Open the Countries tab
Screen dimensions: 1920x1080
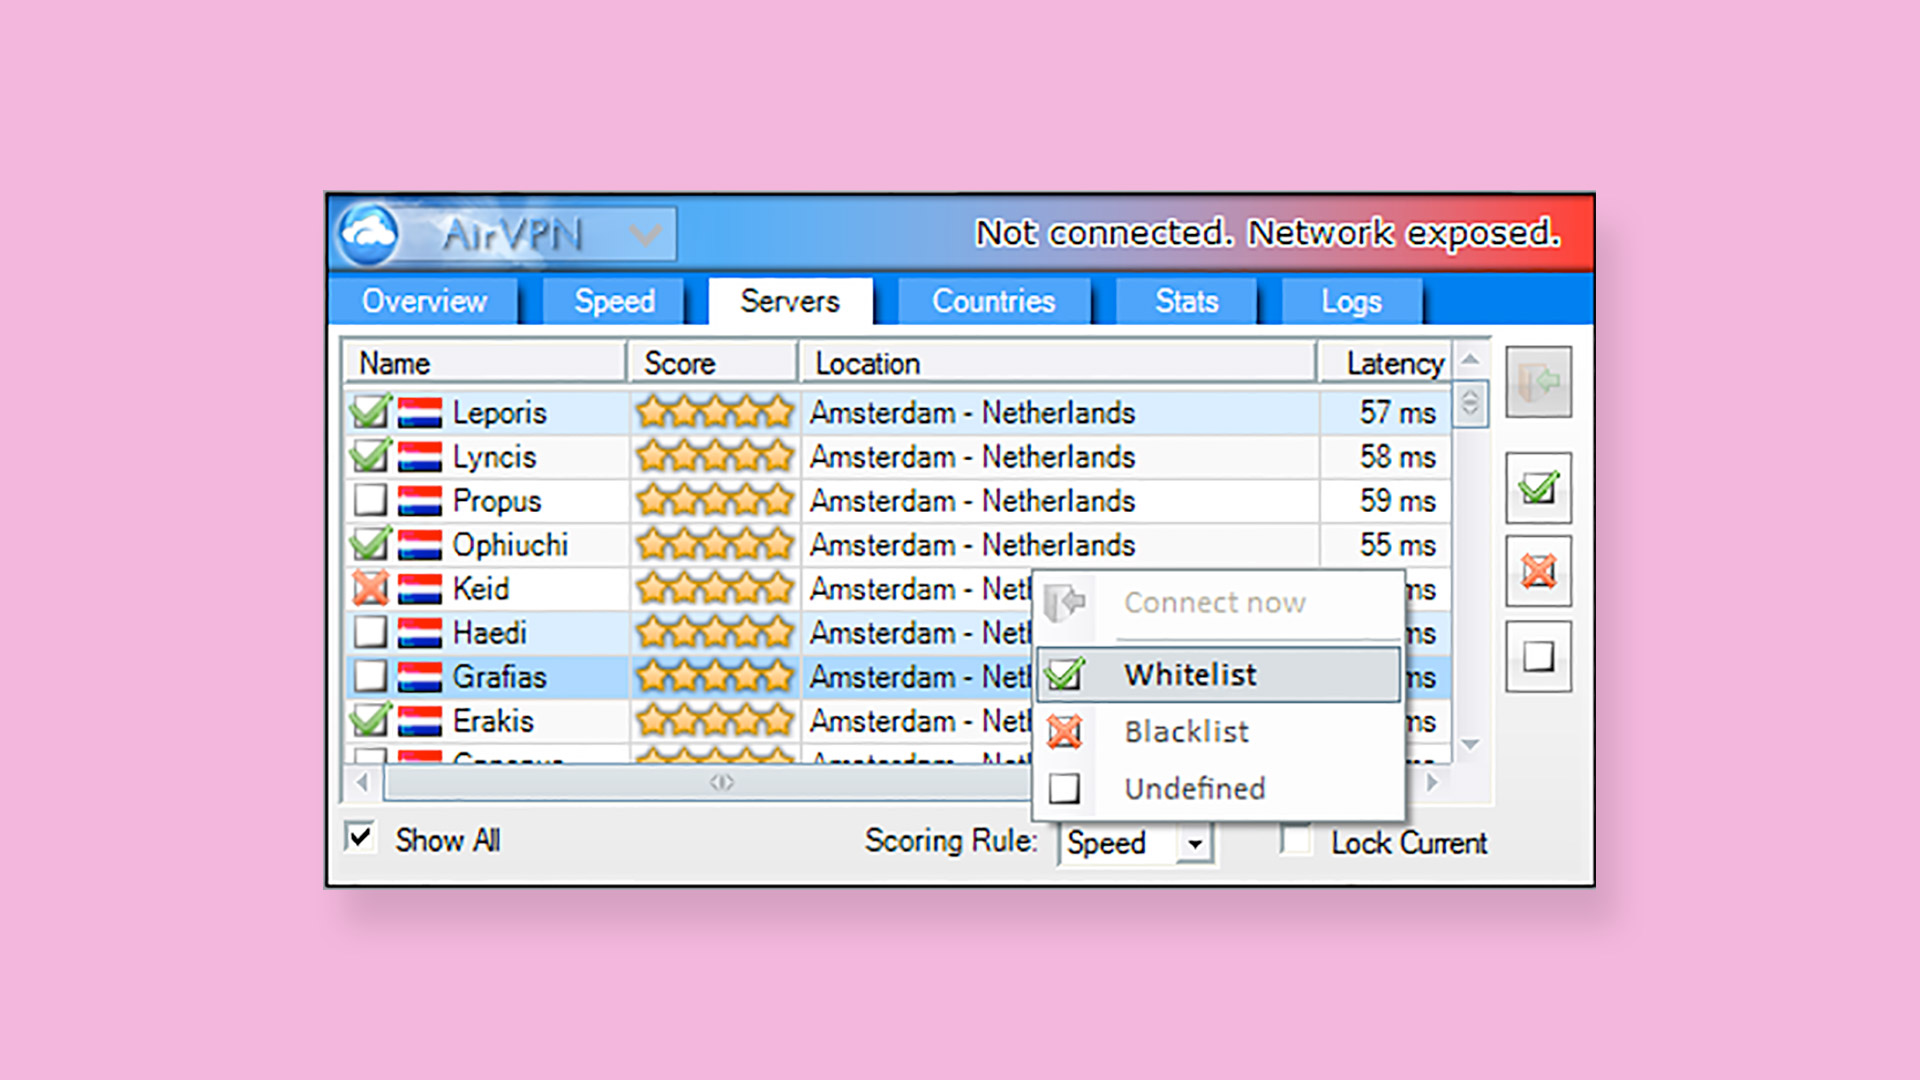(x=993, y=301)
